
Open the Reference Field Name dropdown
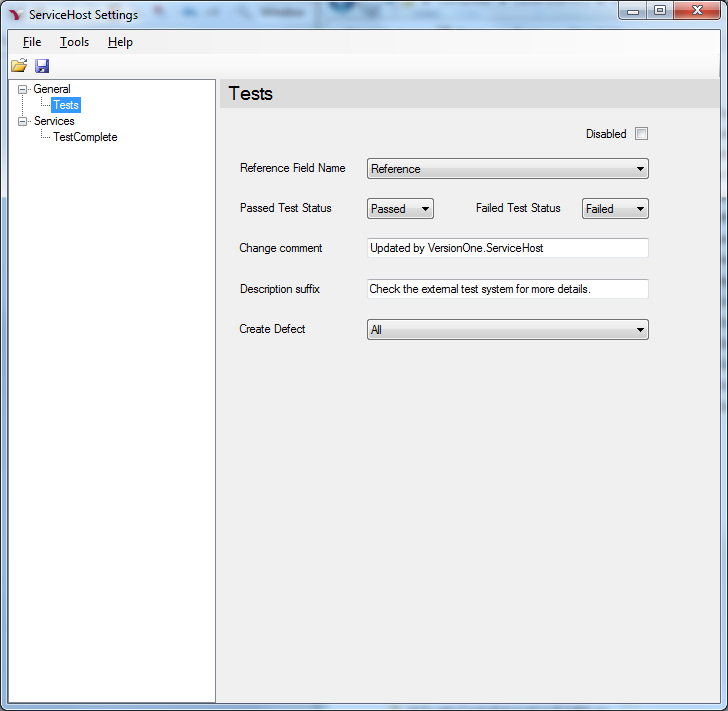507,169
